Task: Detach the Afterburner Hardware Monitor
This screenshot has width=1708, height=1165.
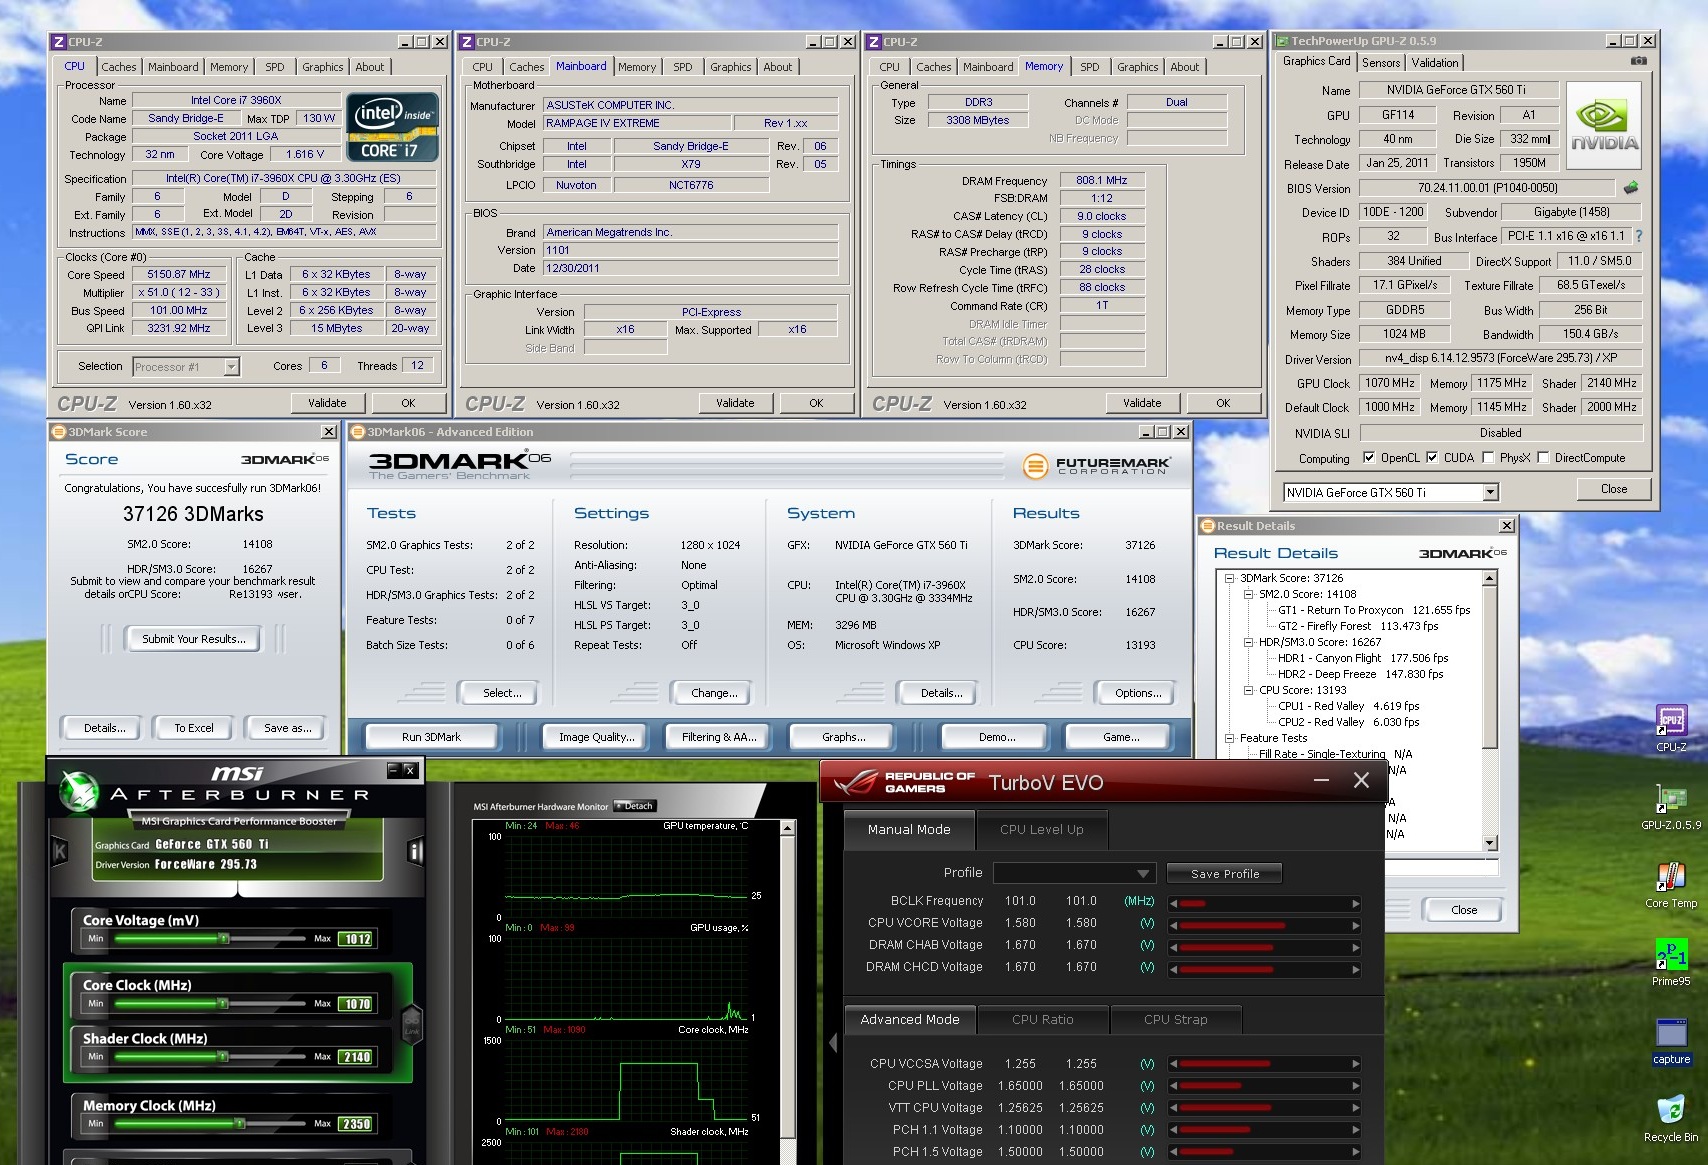Action: [634, 806]
